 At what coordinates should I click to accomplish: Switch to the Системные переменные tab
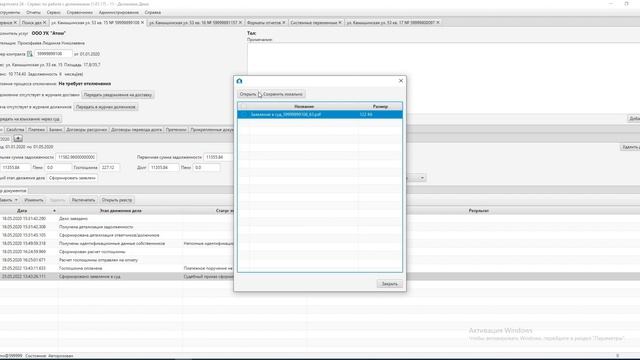(x=313, y=22)
